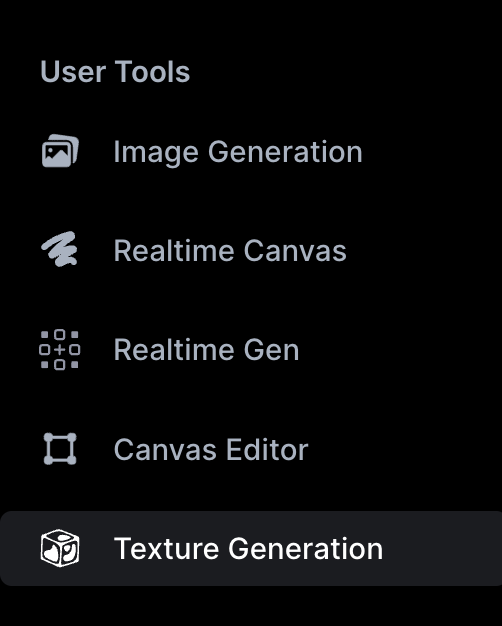Image resolution: width=502 pixels, height=626 pixels.
Task: Click the highlighted Texture Generation row background
Action: pos(251,548)
